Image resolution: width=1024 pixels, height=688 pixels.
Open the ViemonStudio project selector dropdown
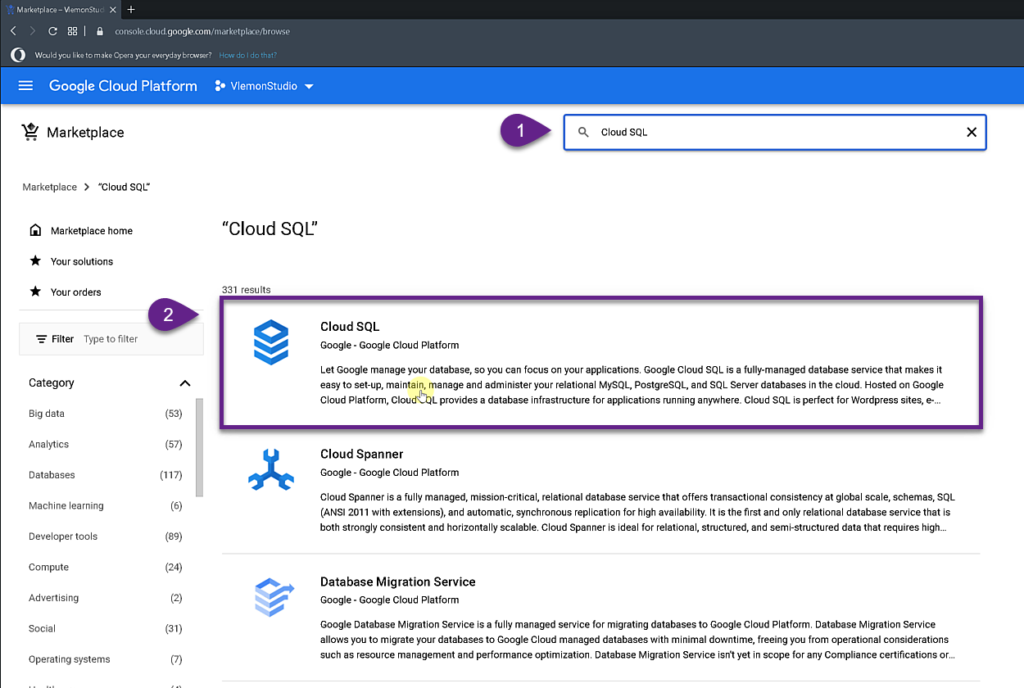pyautogui.click(x=265, y=86)
